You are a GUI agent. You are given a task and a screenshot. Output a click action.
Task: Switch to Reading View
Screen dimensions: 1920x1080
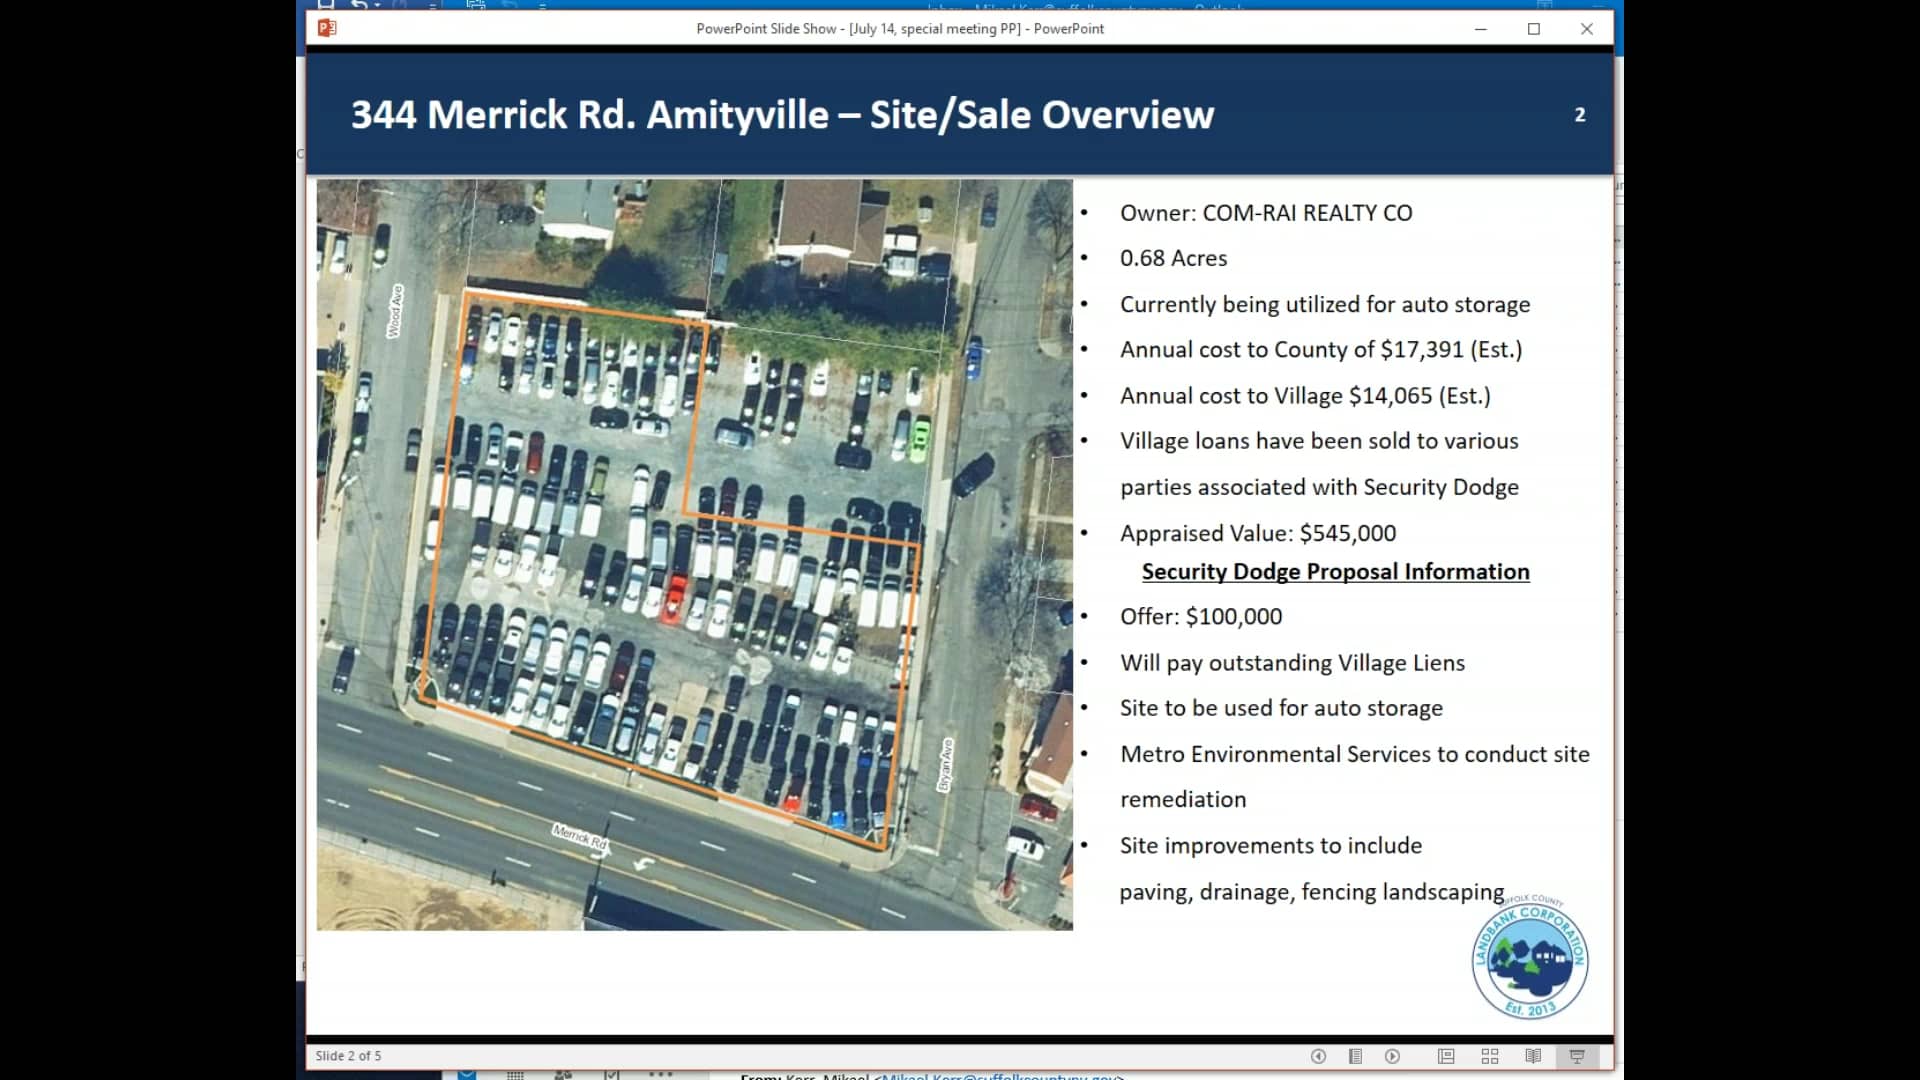pyautogui.click(x=1533, y=1056)
